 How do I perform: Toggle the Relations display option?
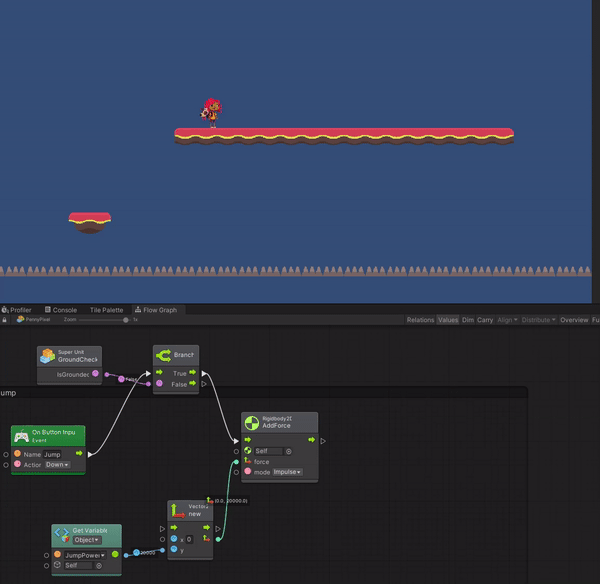click(x=420, y=320)
